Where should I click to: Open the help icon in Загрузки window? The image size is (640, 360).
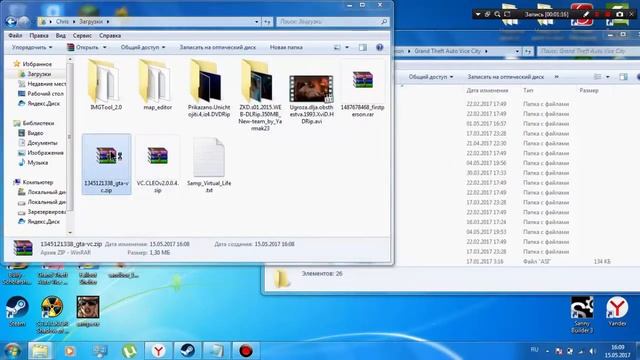click(380, 47)
